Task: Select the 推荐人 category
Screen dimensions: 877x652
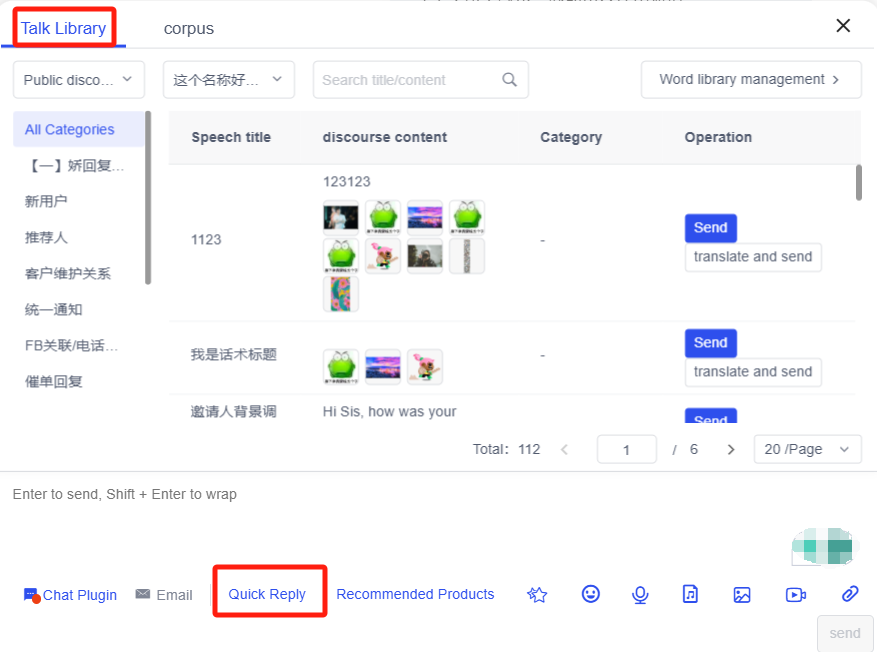Action: [x=46, y=238]
